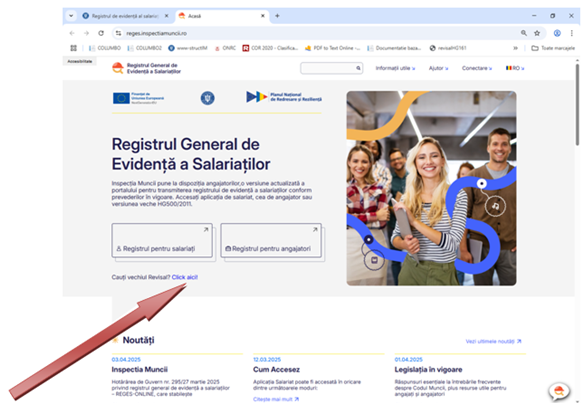The image size is (588, 405).
Task: Expand the Informații utile menu
Action: click(x=395, y=68)
